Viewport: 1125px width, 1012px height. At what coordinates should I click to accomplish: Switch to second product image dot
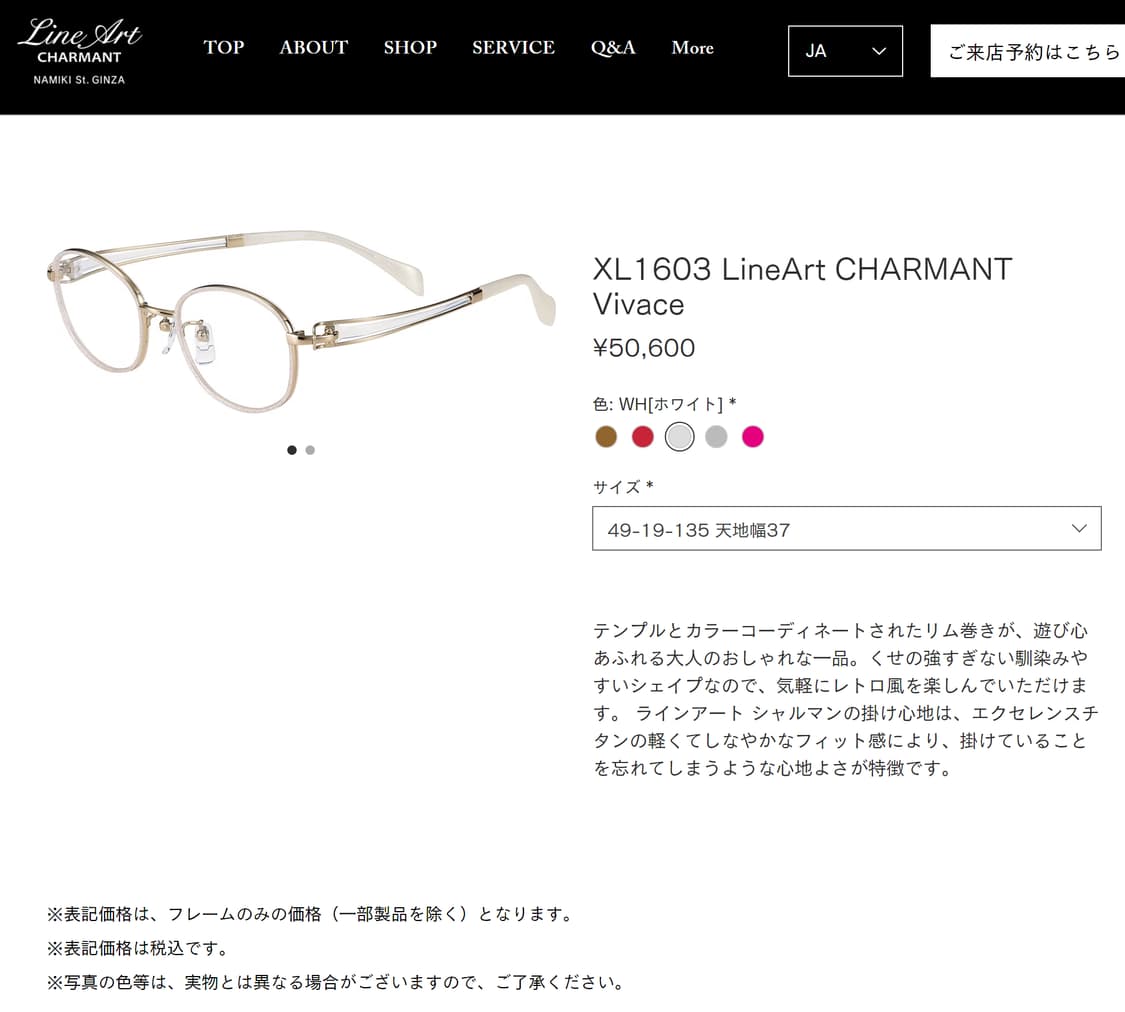click(310, 450)
